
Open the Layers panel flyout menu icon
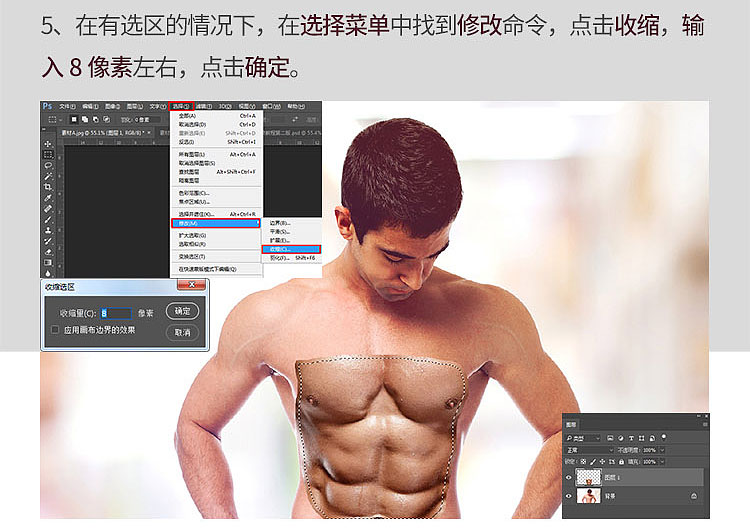[705, 425]
